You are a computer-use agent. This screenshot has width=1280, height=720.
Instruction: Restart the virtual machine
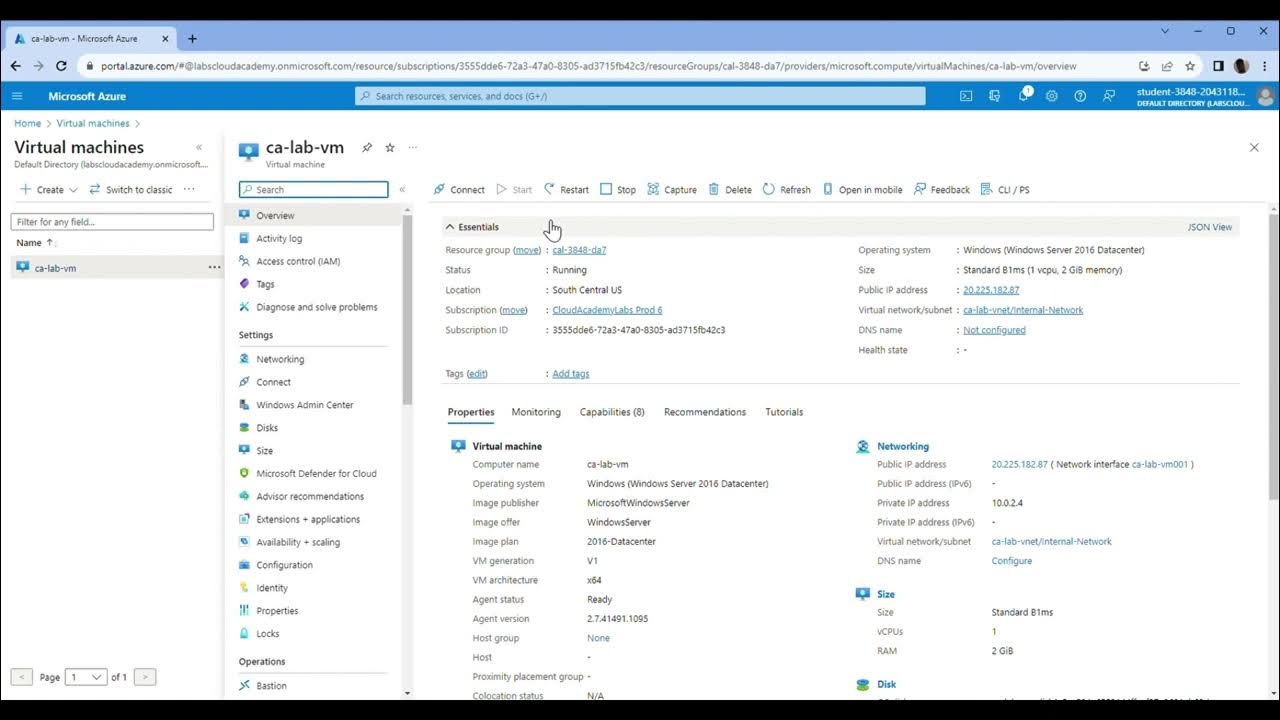[566, 189]
